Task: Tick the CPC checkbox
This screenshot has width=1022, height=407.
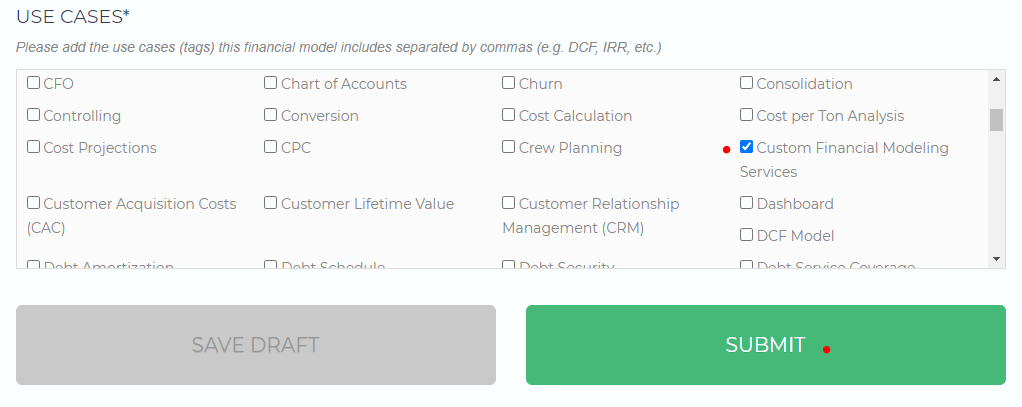Action: [270, 147]
